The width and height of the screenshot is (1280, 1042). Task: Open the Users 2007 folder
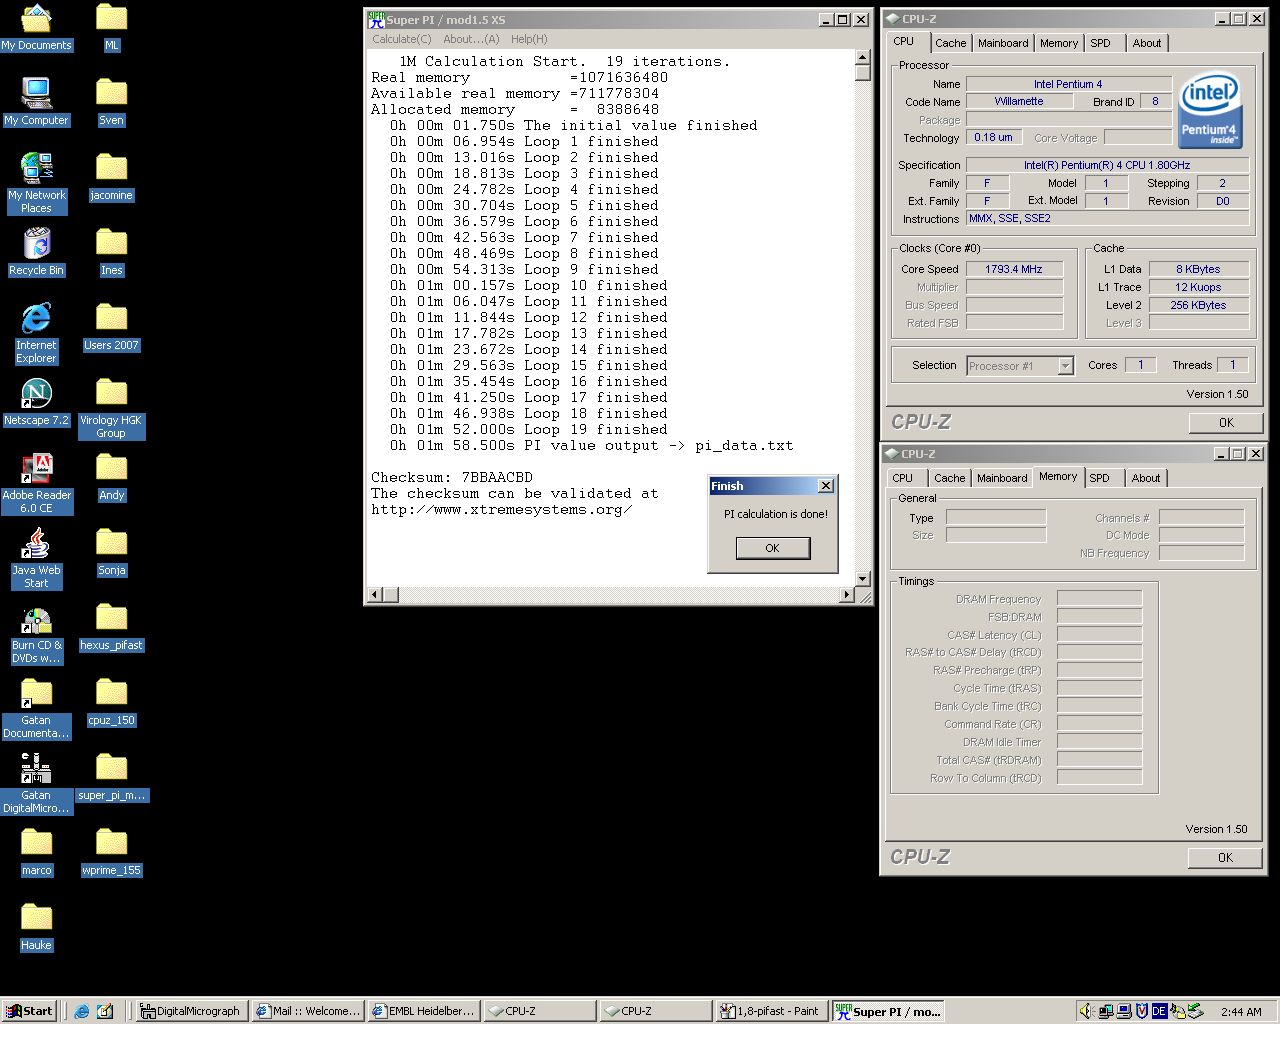pyautogui.click(x=111, y=327)
